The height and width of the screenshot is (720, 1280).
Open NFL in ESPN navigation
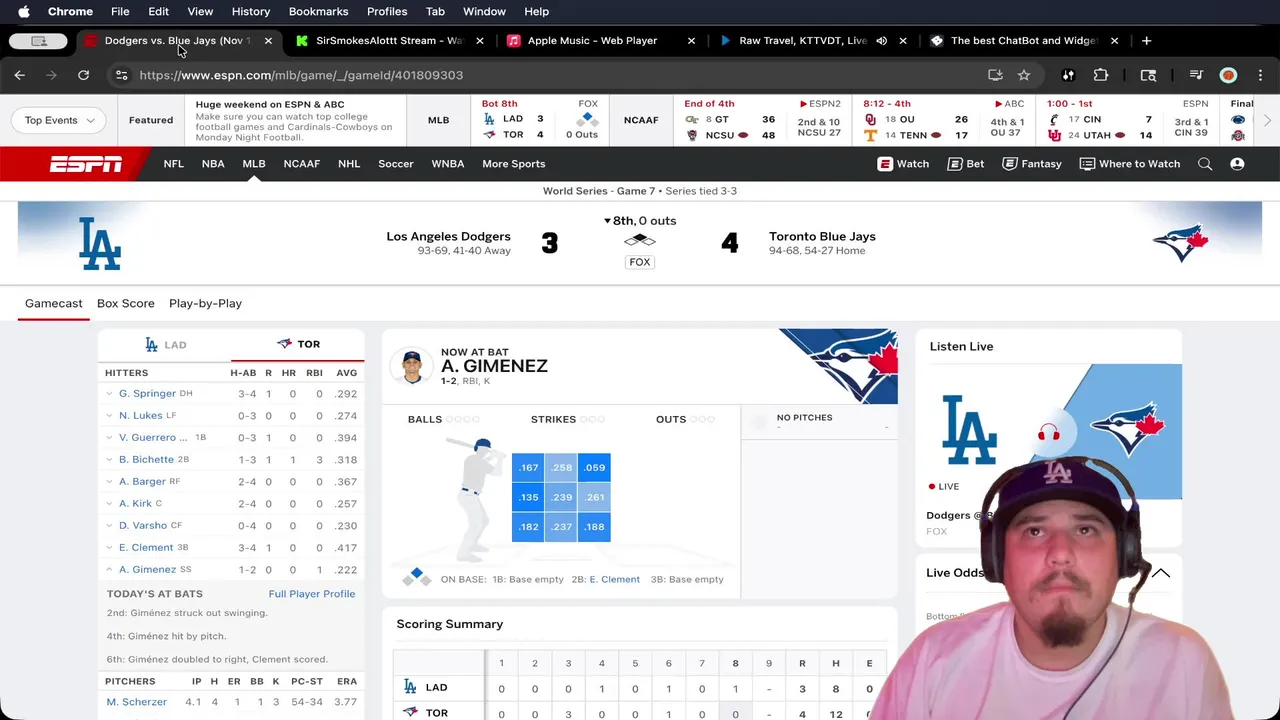click(x=174, y=164)
